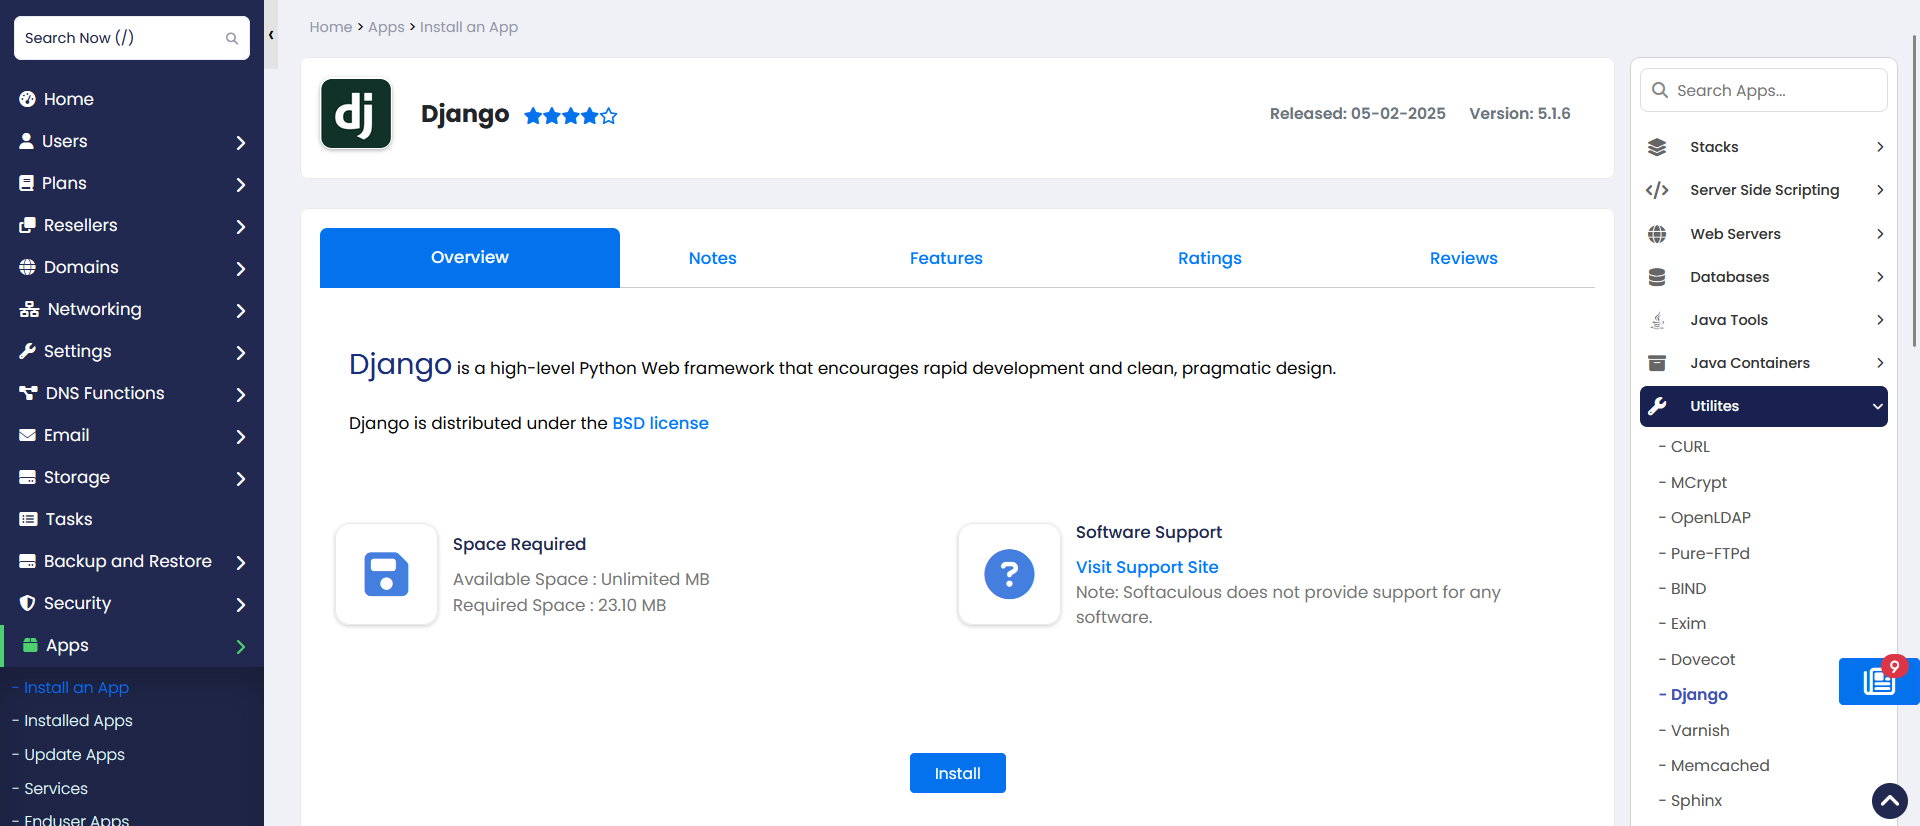The height and width of the screenshot is (826, 1920).
Task: Open the floating notifications icon with badge
Action: [x=1878, y=681]
